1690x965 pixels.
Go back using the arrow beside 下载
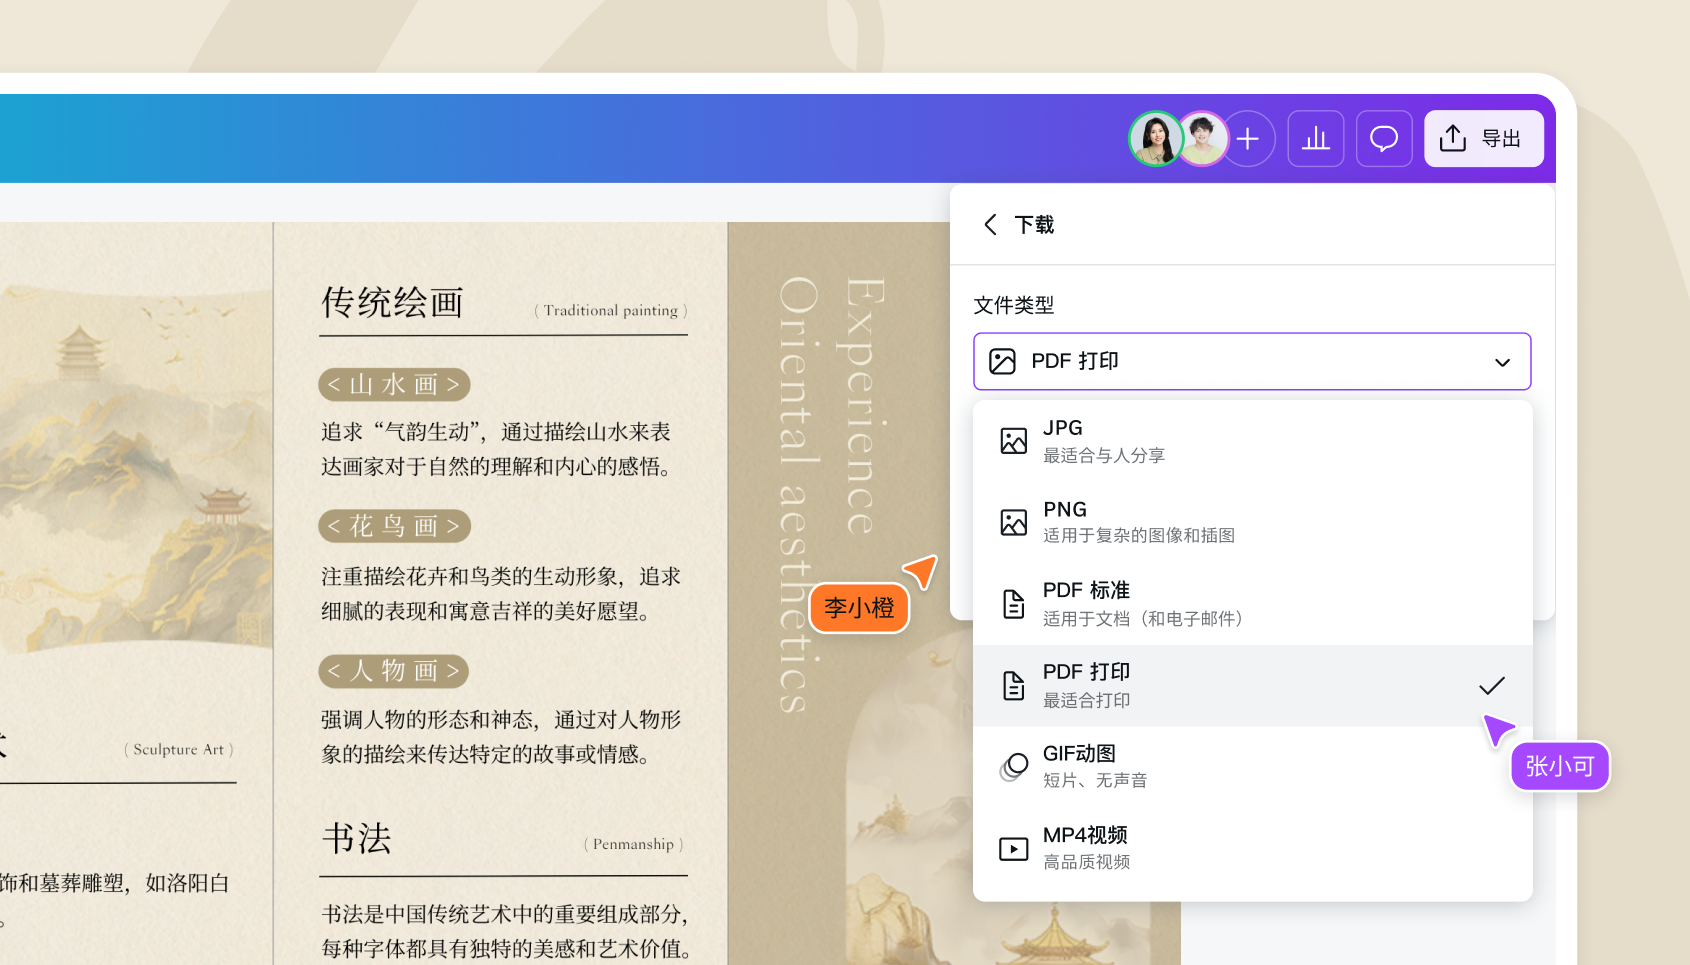(990, 225)
